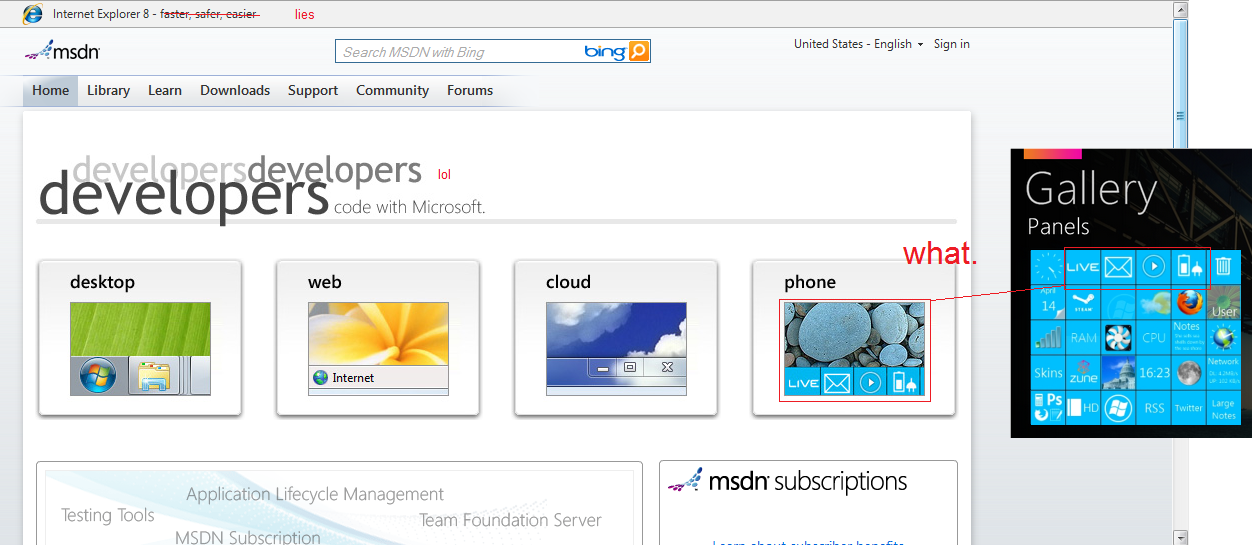1252x545 pixels.
Task: Click the orange Bing search magnifier button
Action: click(x=639, y=51)
